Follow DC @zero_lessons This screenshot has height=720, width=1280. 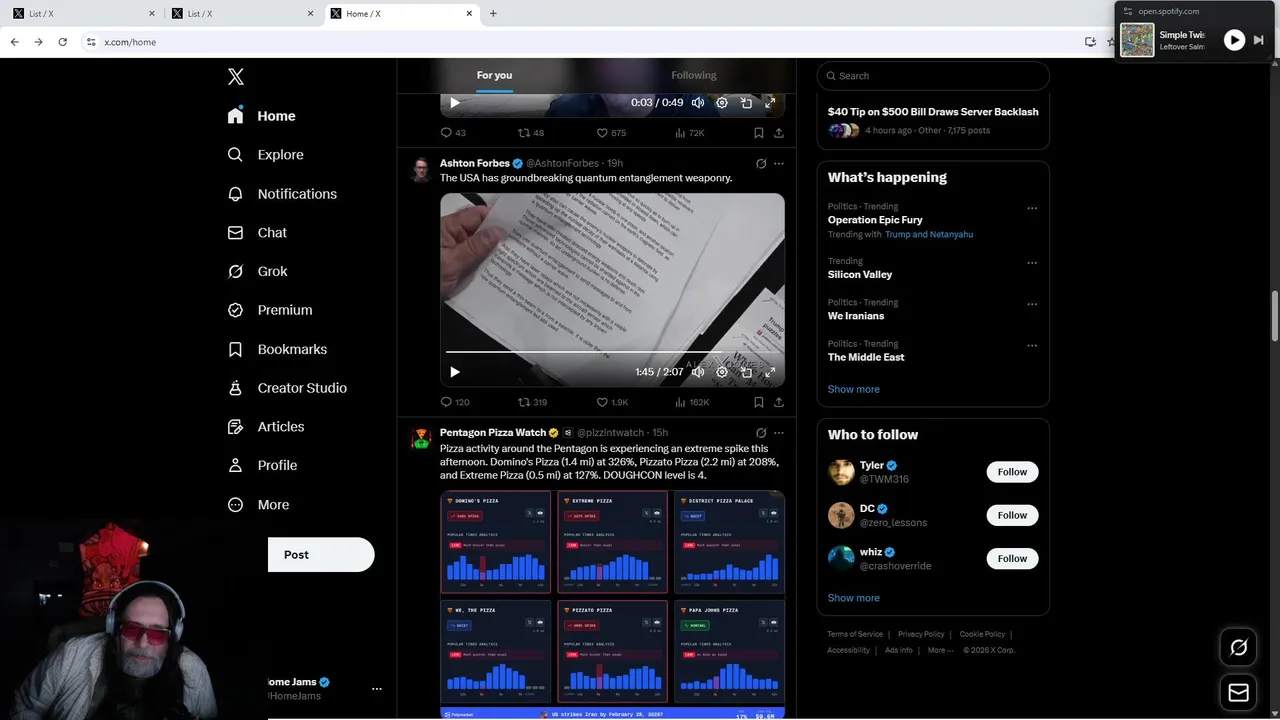pos(1012,515)
